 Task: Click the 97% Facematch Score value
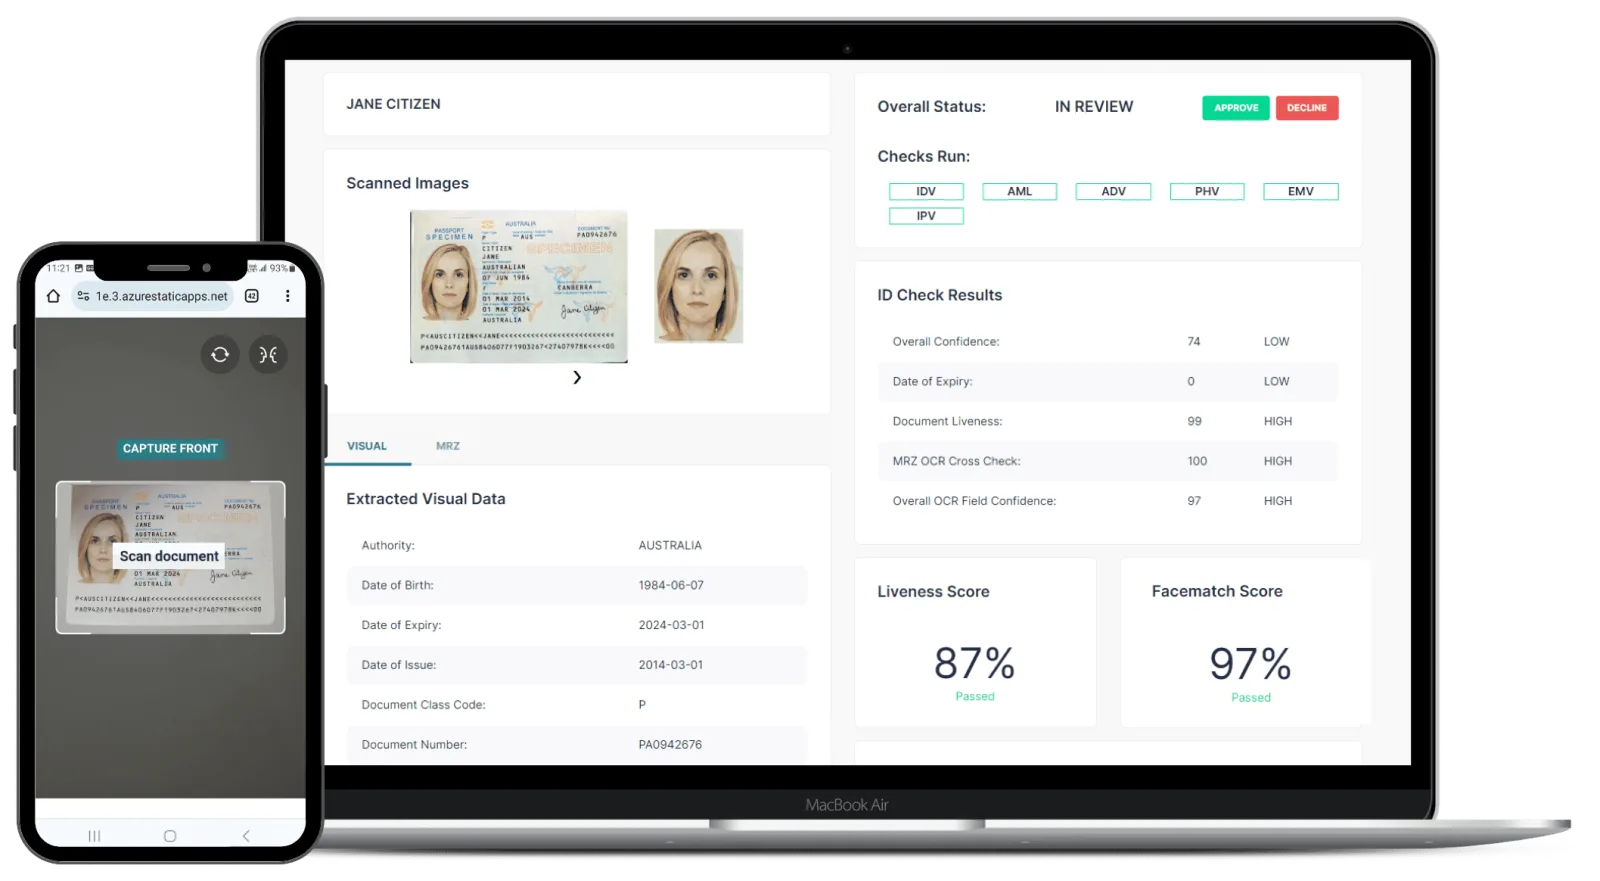tap(1250, 664)
